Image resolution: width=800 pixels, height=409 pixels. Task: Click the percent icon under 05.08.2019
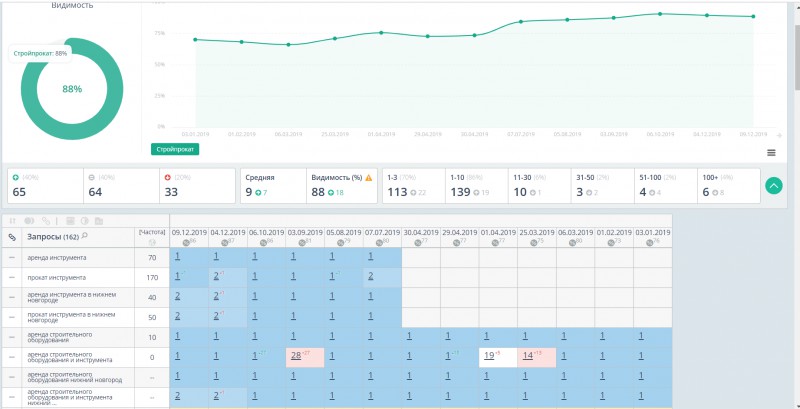click(x=341, y=243)
